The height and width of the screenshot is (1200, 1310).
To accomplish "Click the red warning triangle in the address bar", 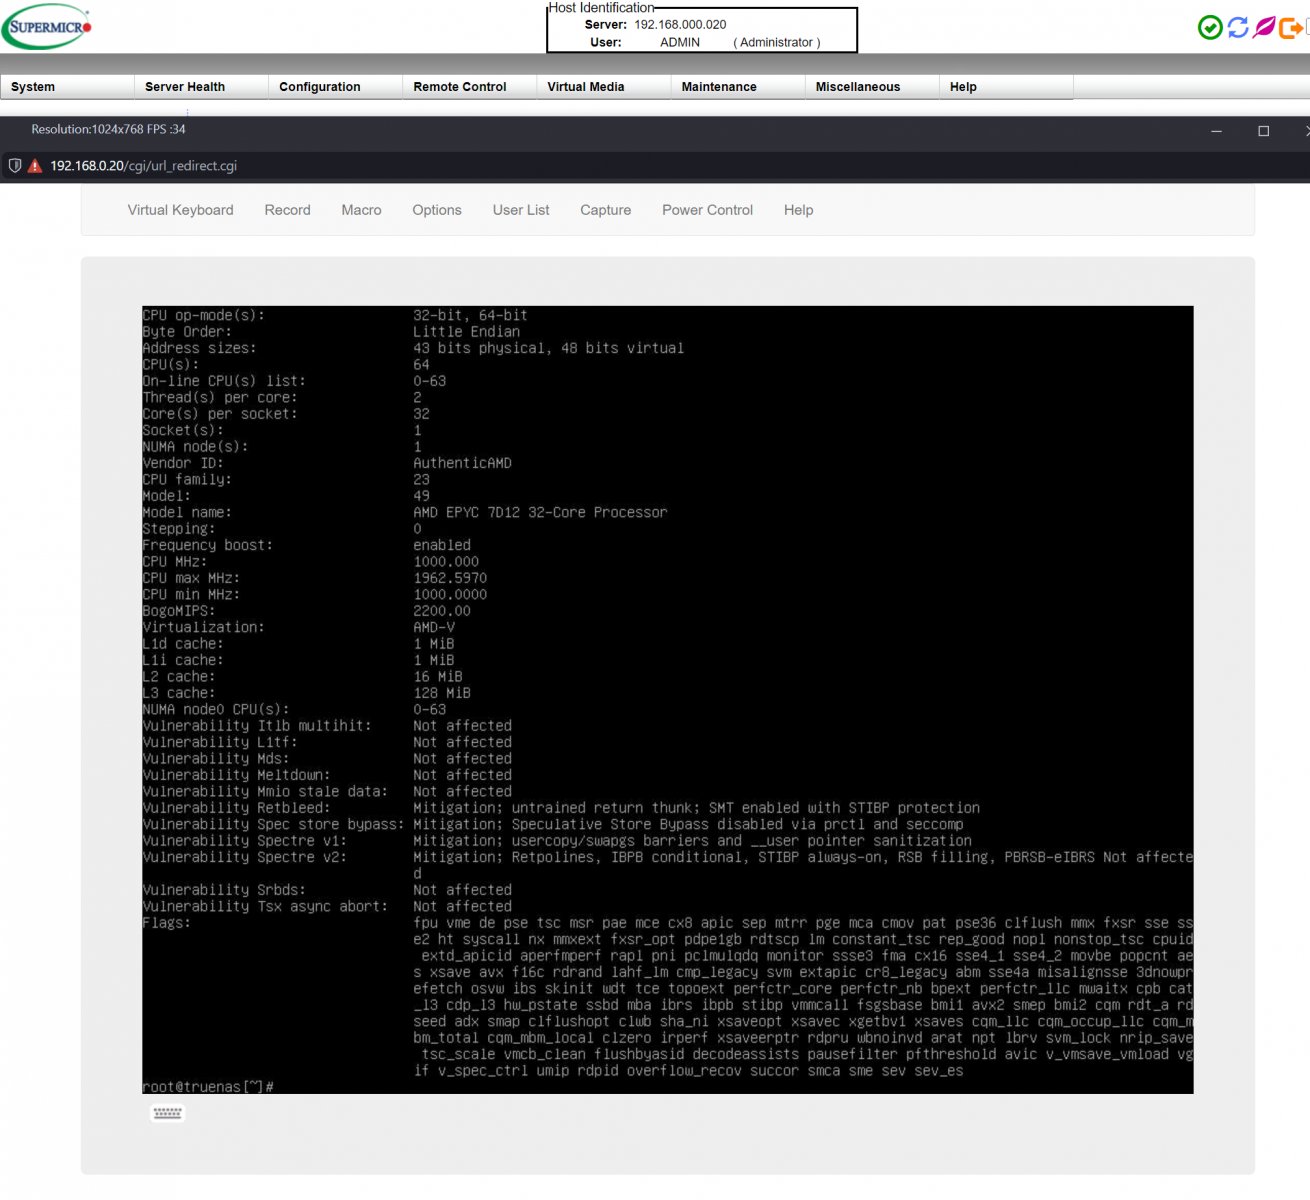I will 35,166.
